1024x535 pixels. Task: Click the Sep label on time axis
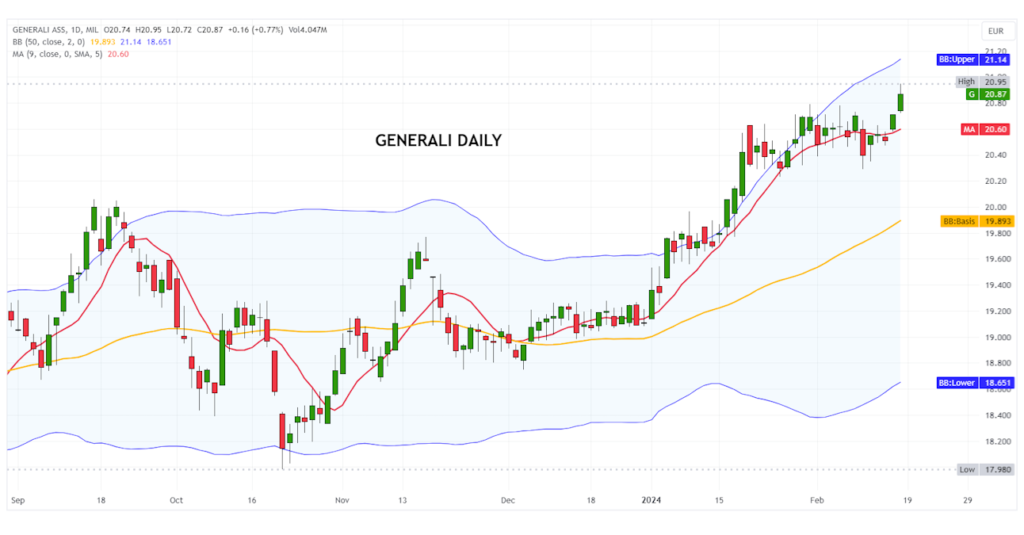tap(17, 497)
